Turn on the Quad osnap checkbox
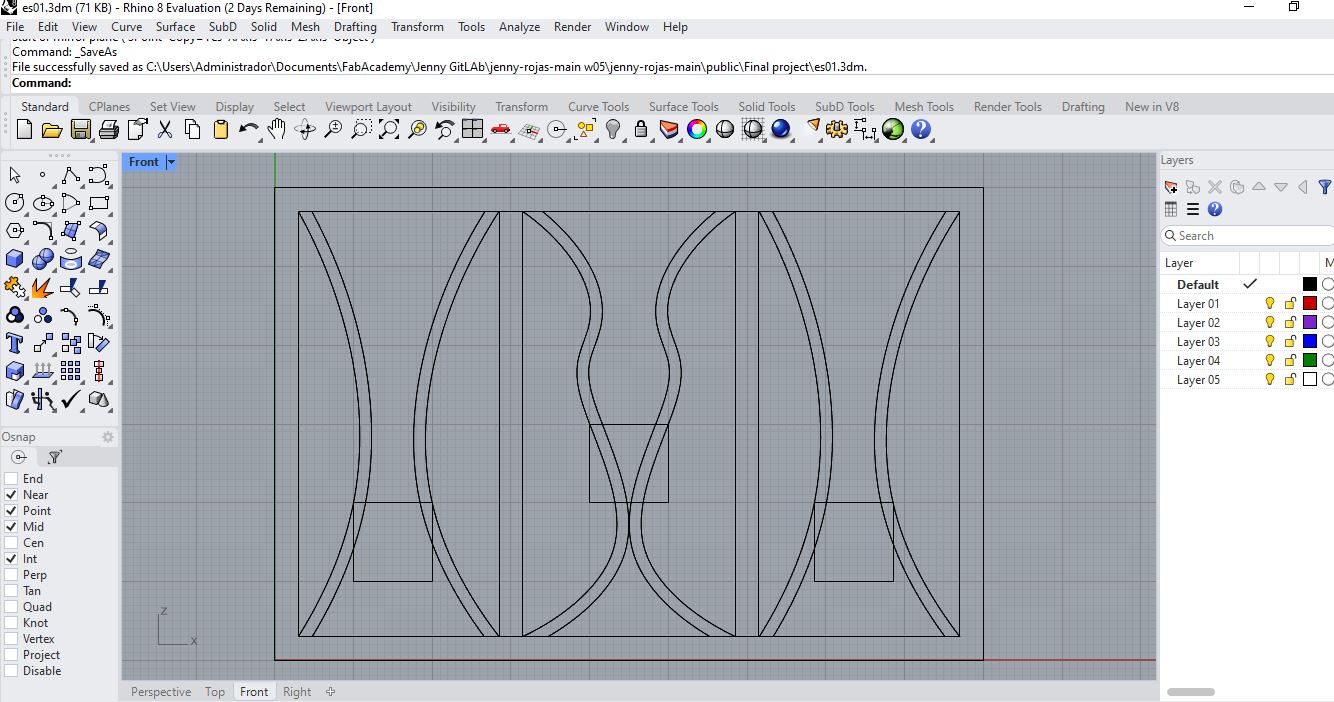 point(12,607)
